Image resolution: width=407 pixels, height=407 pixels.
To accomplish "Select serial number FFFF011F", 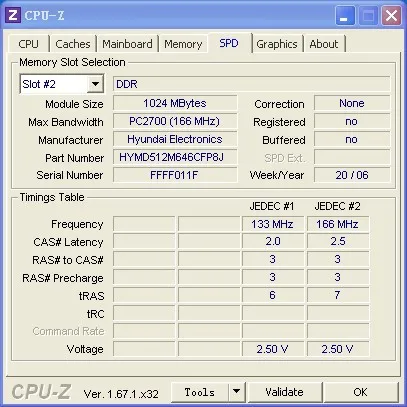I will tap(175, 175).
